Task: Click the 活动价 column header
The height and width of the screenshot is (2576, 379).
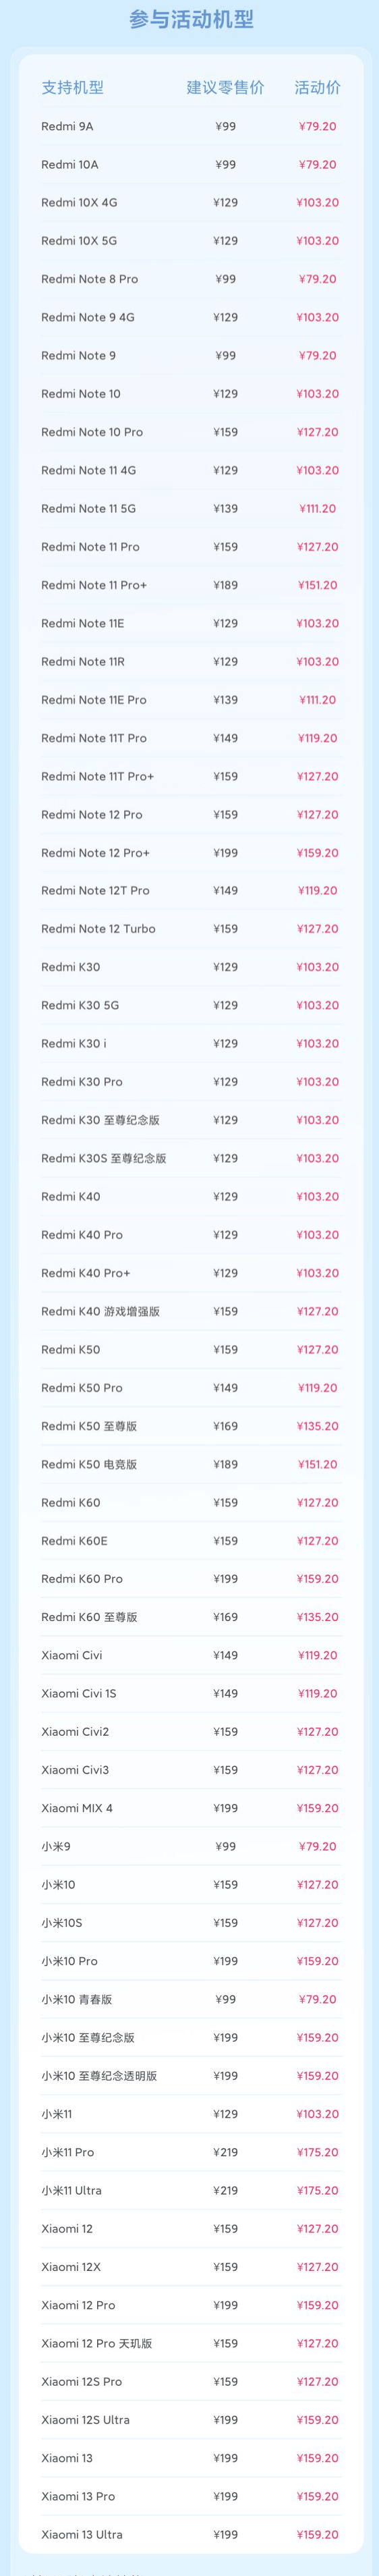Action: 317,87
